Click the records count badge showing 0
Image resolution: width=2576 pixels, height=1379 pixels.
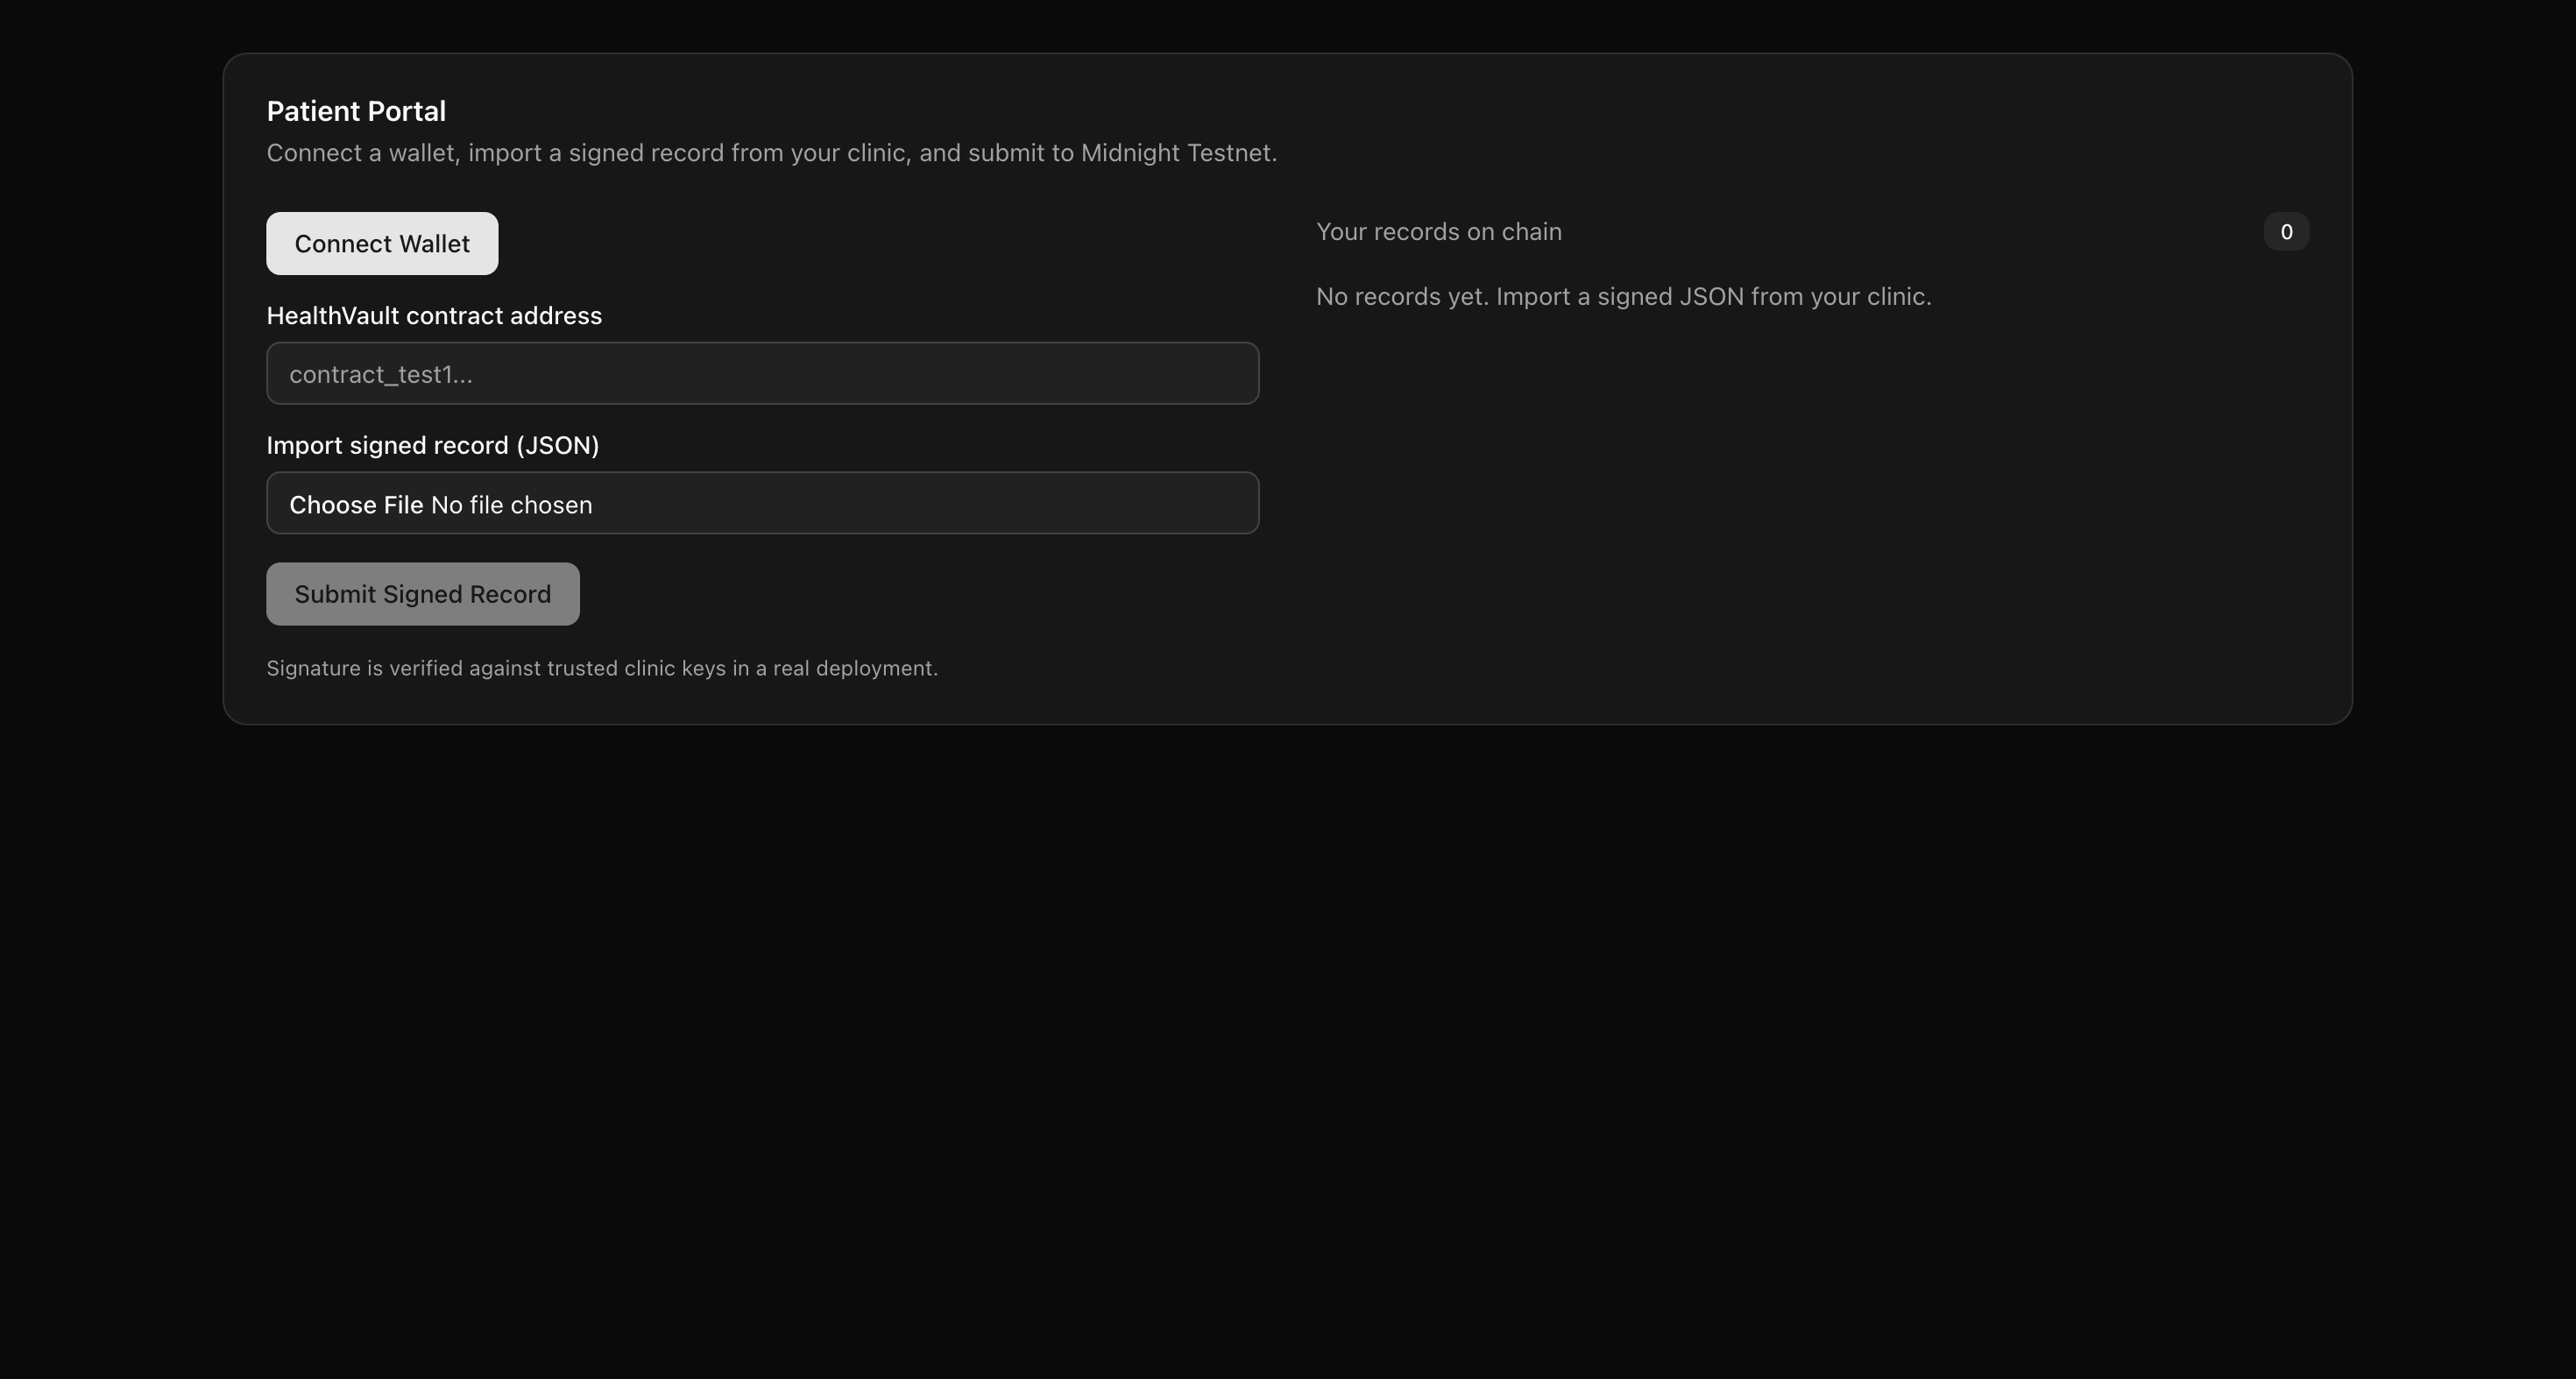(x=2285, y=231)
